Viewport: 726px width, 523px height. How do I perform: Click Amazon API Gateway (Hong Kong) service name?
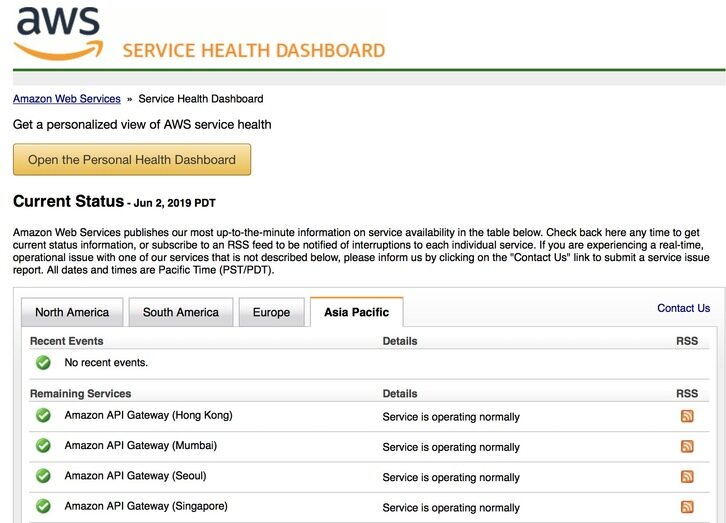[x=148, y=415]
